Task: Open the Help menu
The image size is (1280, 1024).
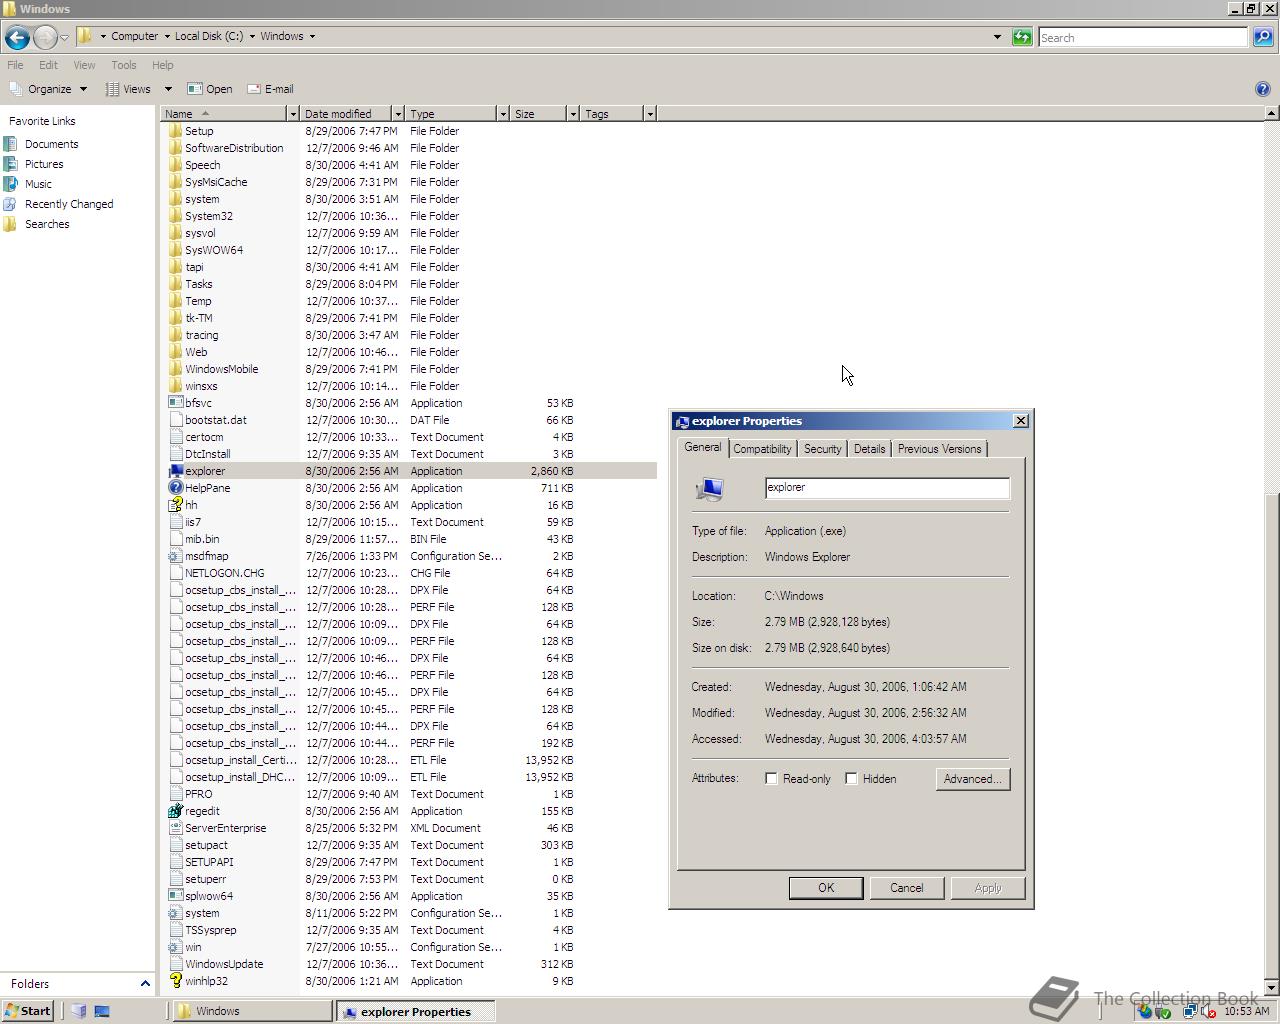Action: point(162,65)
